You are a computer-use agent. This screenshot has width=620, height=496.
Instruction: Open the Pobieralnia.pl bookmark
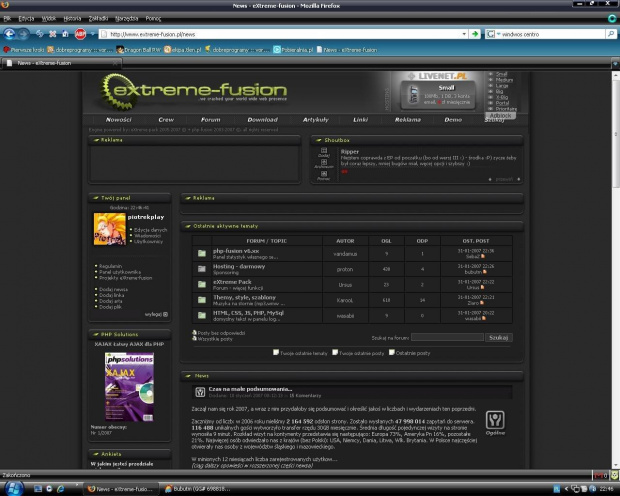(x=293, y=50)
